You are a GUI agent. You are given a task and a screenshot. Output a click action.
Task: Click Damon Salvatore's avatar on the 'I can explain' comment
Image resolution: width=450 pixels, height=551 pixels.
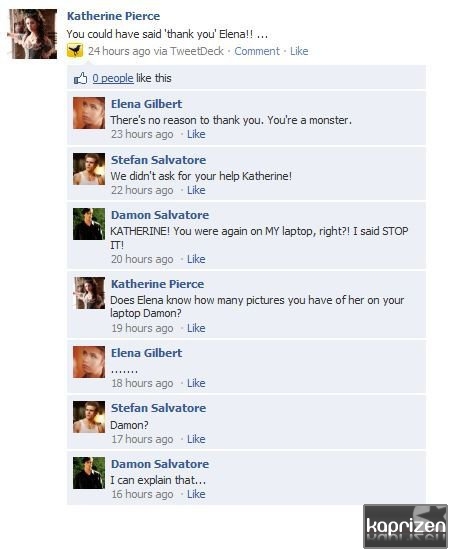pyautogui.click(x=89, y=473)
